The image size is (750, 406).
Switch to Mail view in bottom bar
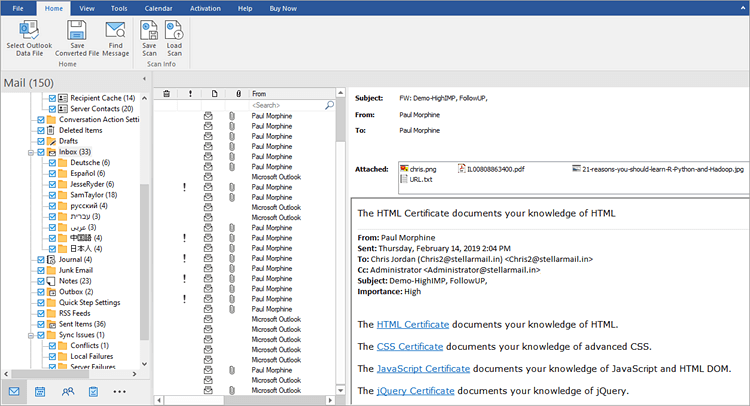14,391
